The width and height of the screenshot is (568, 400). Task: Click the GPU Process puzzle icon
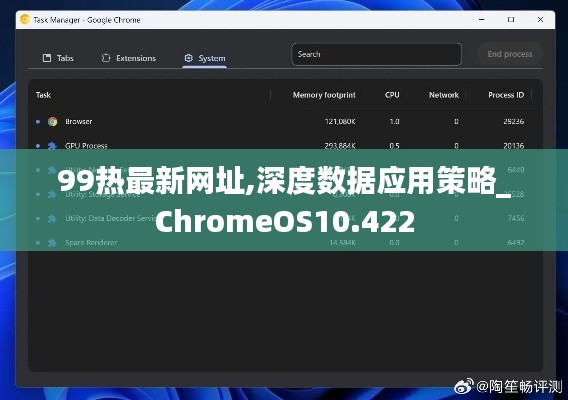click(53, 146)
